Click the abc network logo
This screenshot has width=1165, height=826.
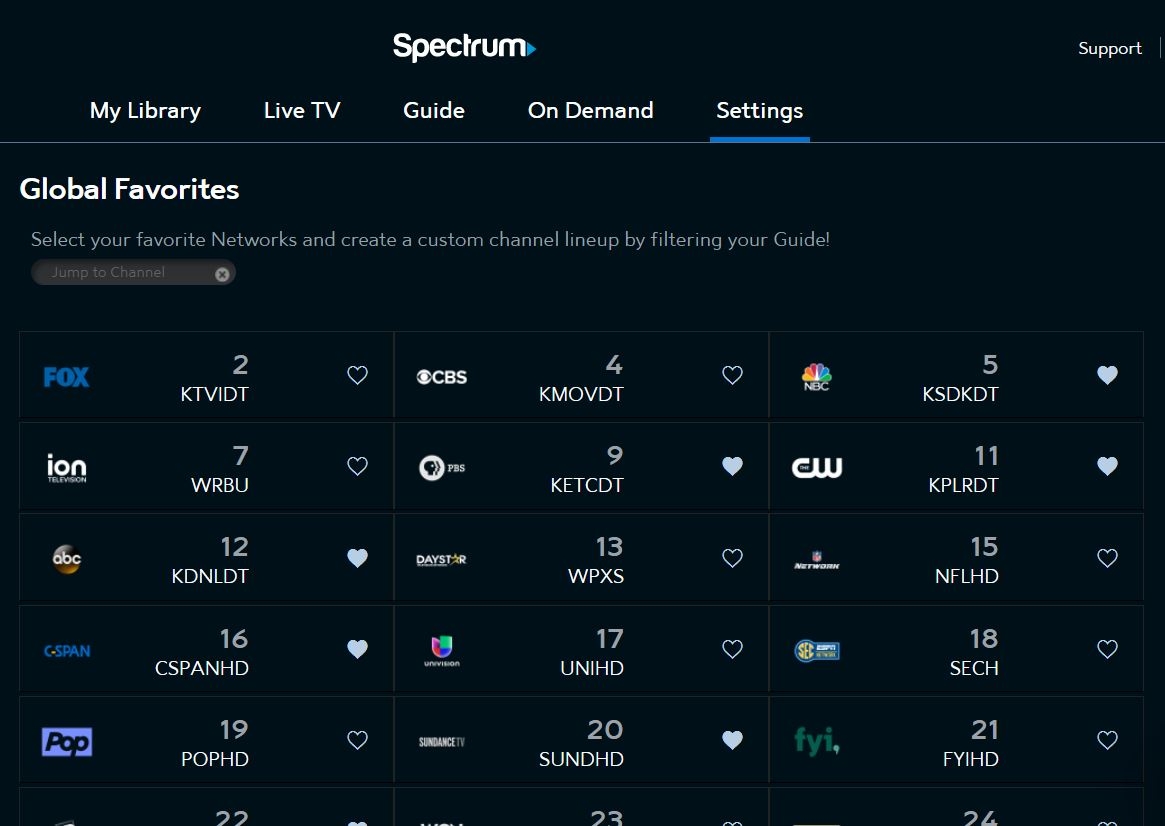coord(66,558)
